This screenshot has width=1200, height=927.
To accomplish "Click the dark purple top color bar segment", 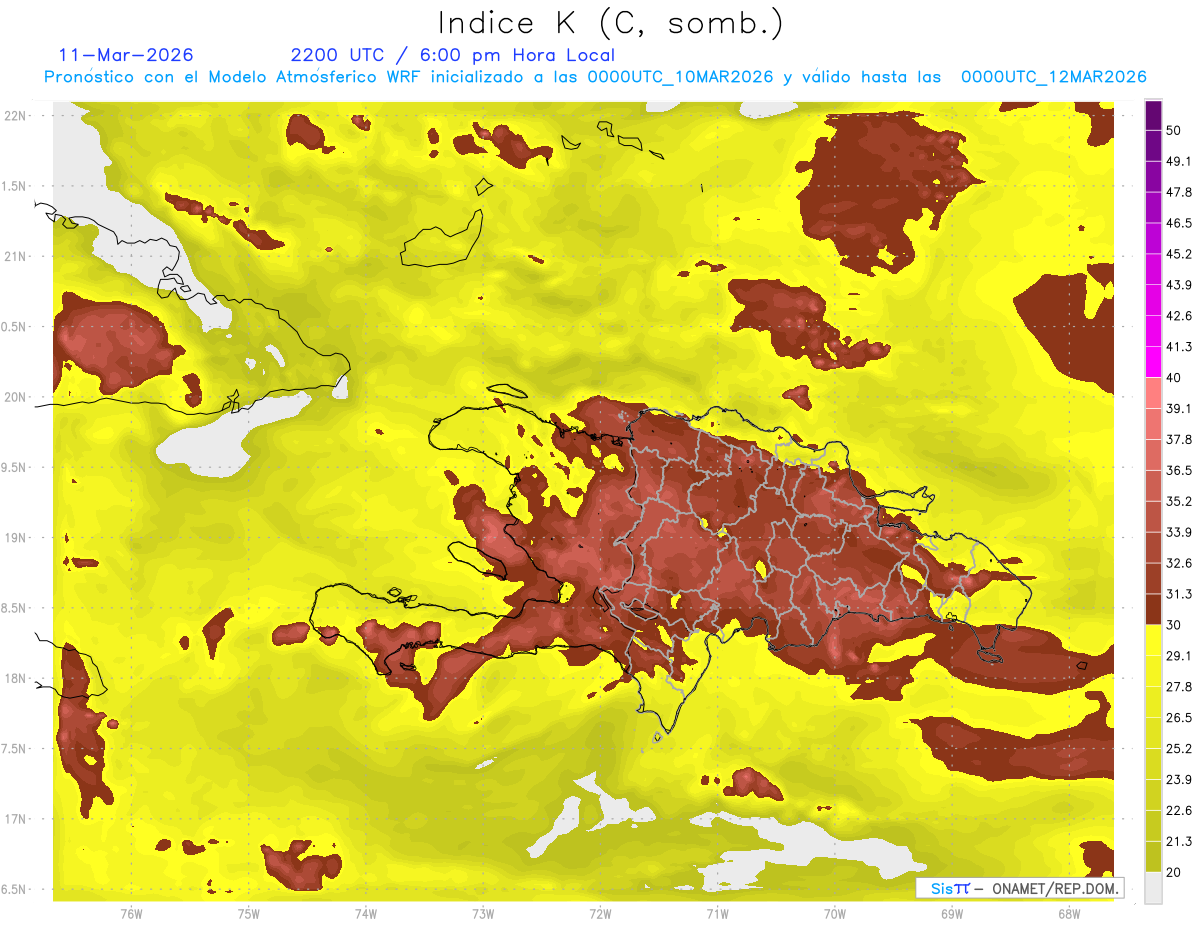I will point(1153,116).
